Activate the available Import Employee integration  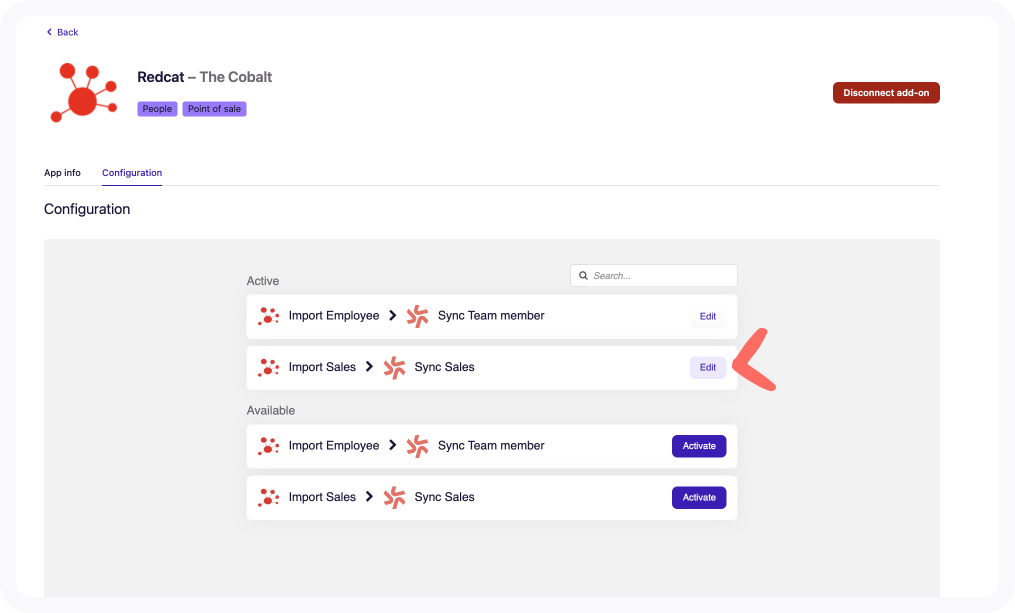coord(698,446)
